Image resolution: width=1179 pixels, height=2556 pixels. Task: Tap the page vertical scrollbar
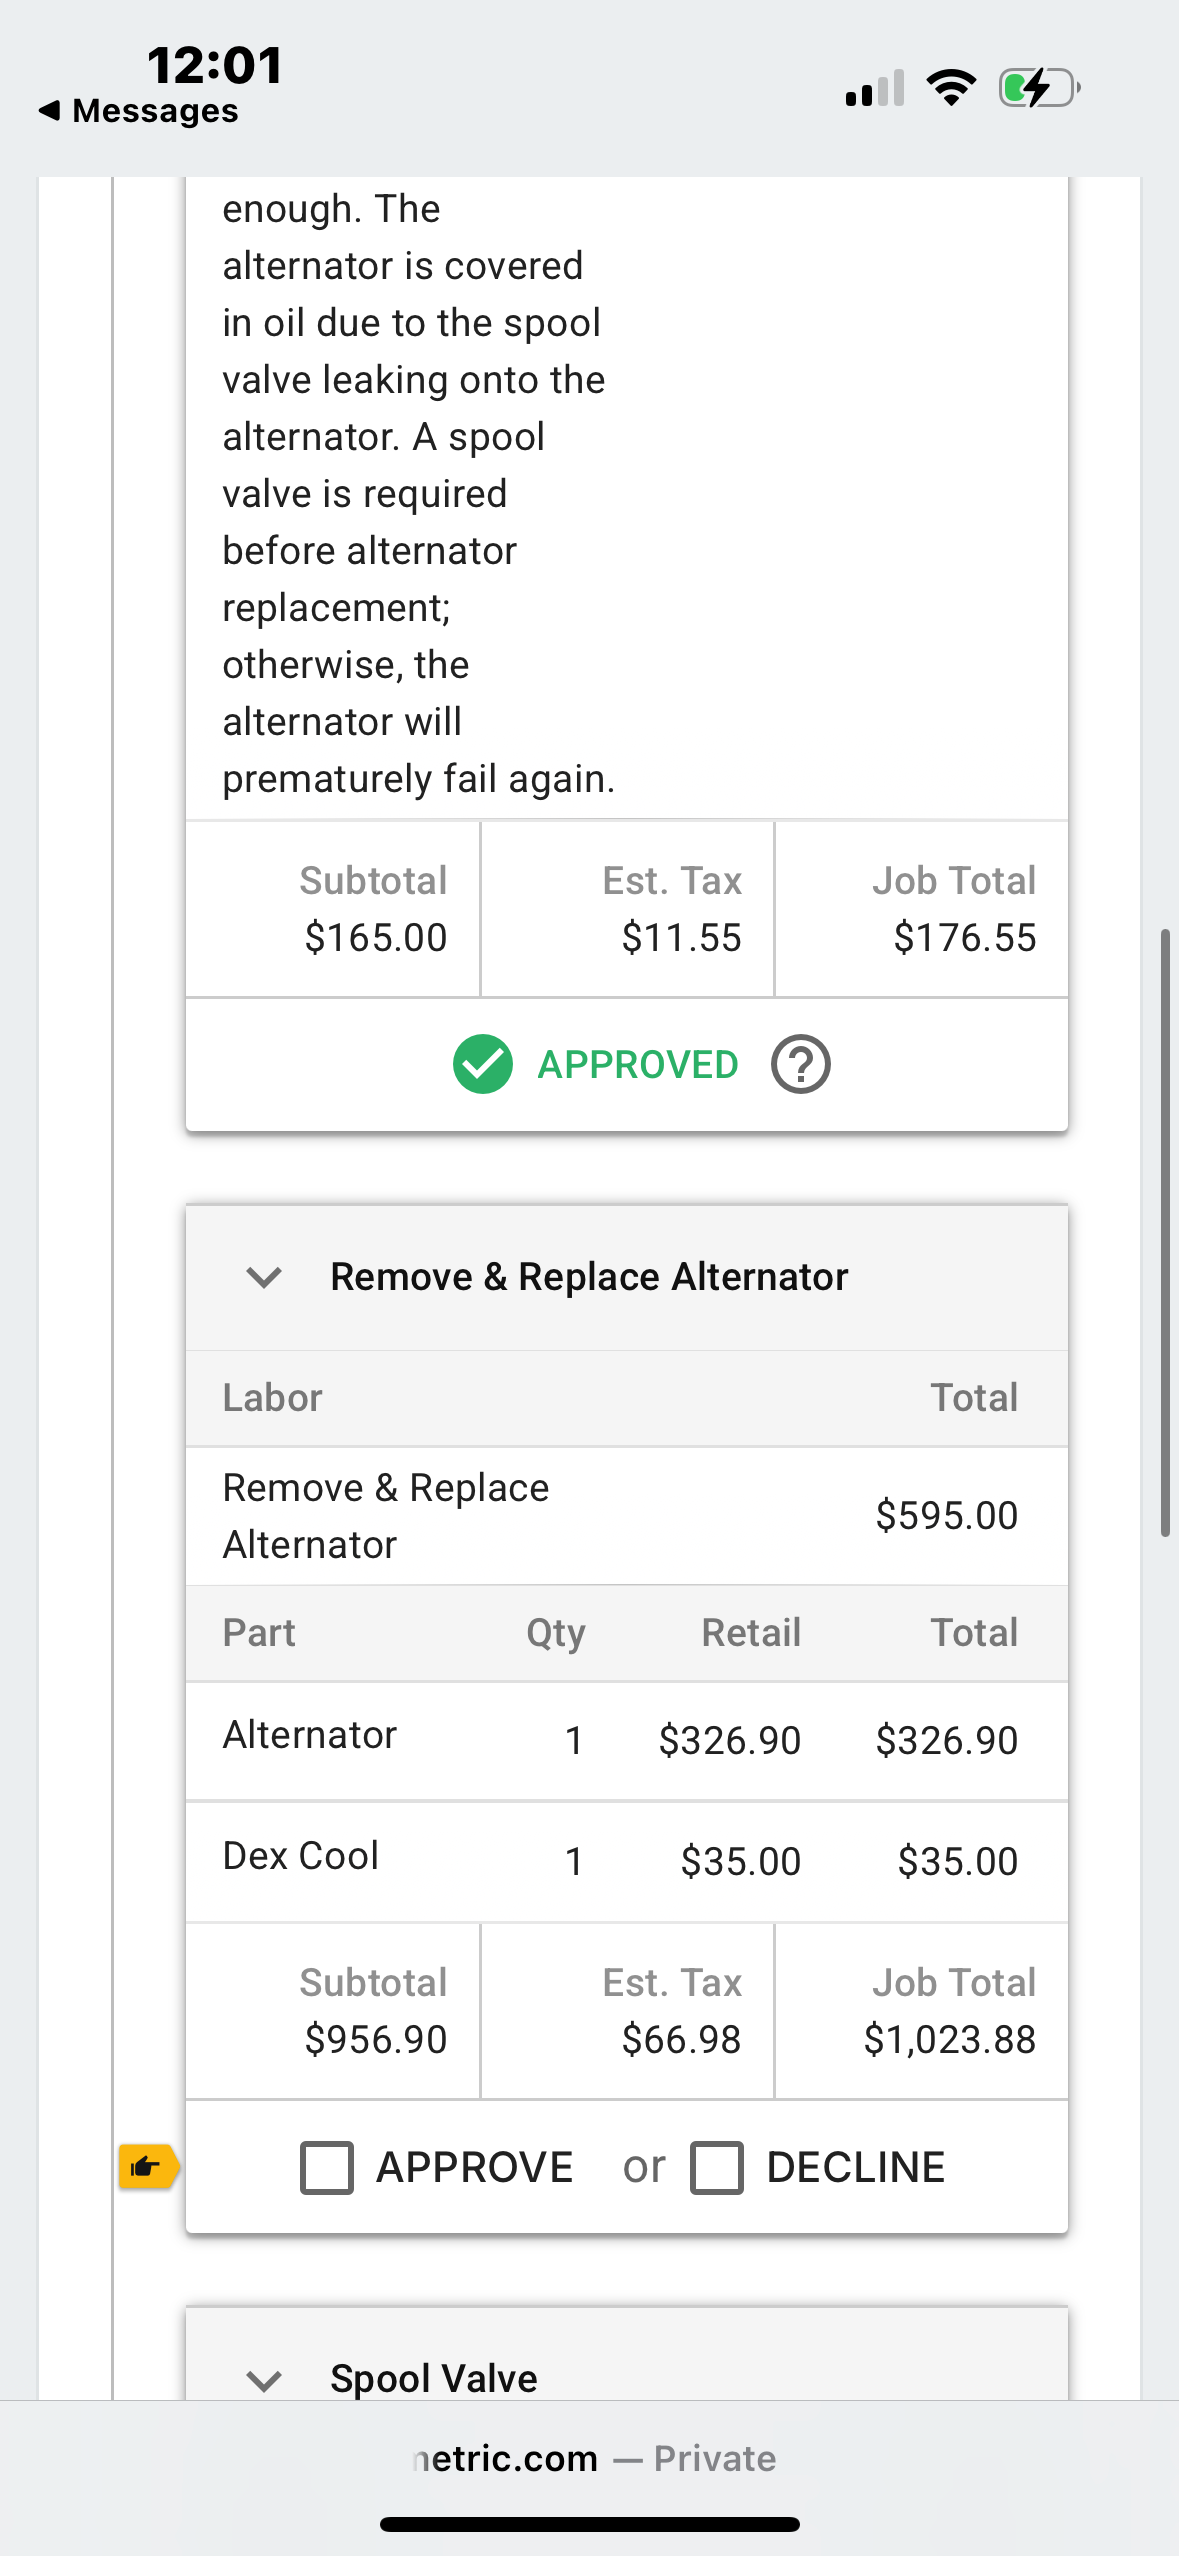tap(1165, 1230)
